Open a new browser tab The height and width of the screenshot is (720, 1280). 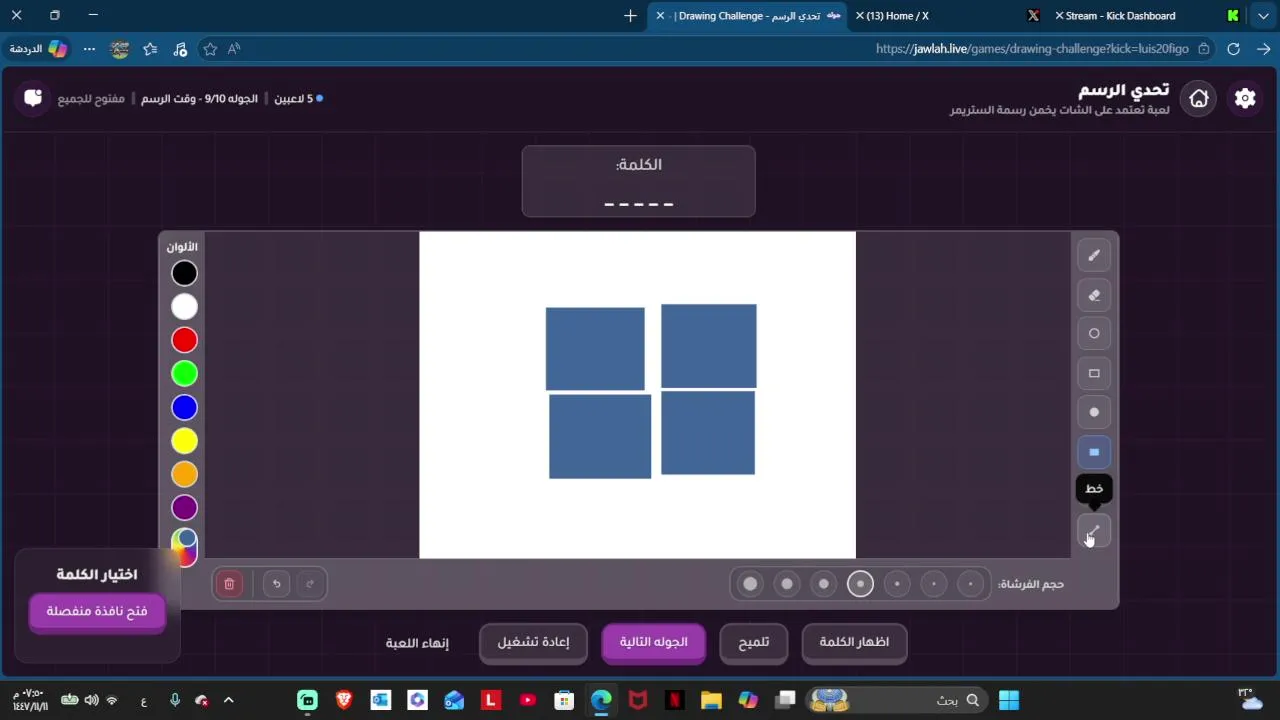pos(630,16)
